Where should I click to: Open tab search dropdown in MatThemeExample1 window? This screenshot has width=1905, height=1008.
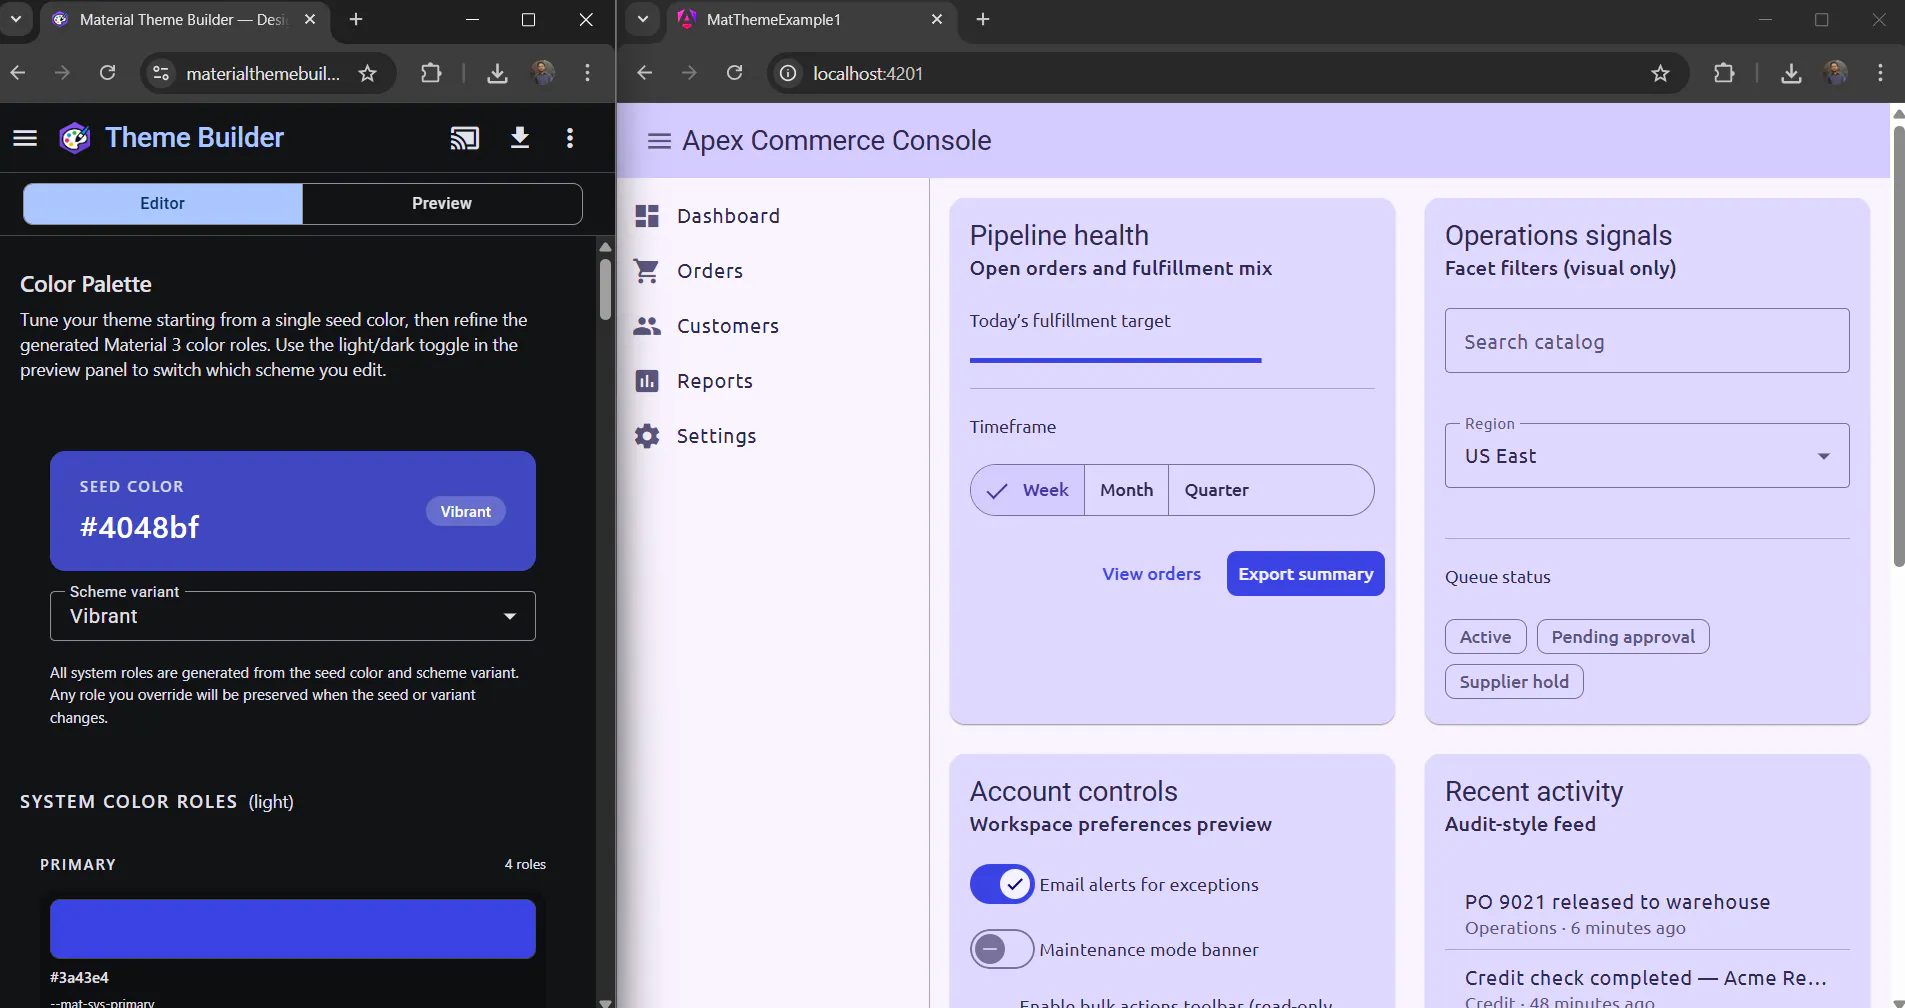coord(643,19)
